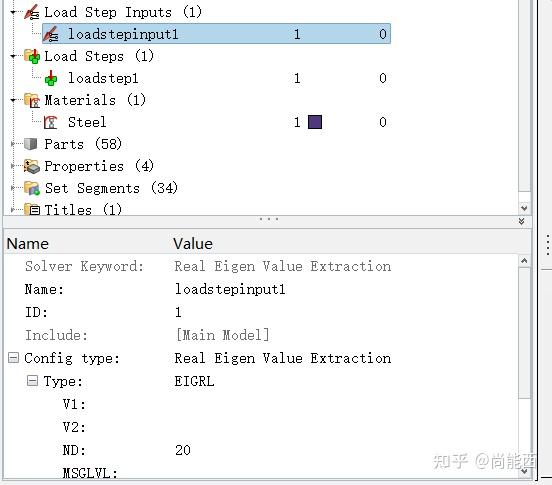This screenshot has height=485, width=552.
Task: Click the Properties folder icon
Action: [32, 166]
